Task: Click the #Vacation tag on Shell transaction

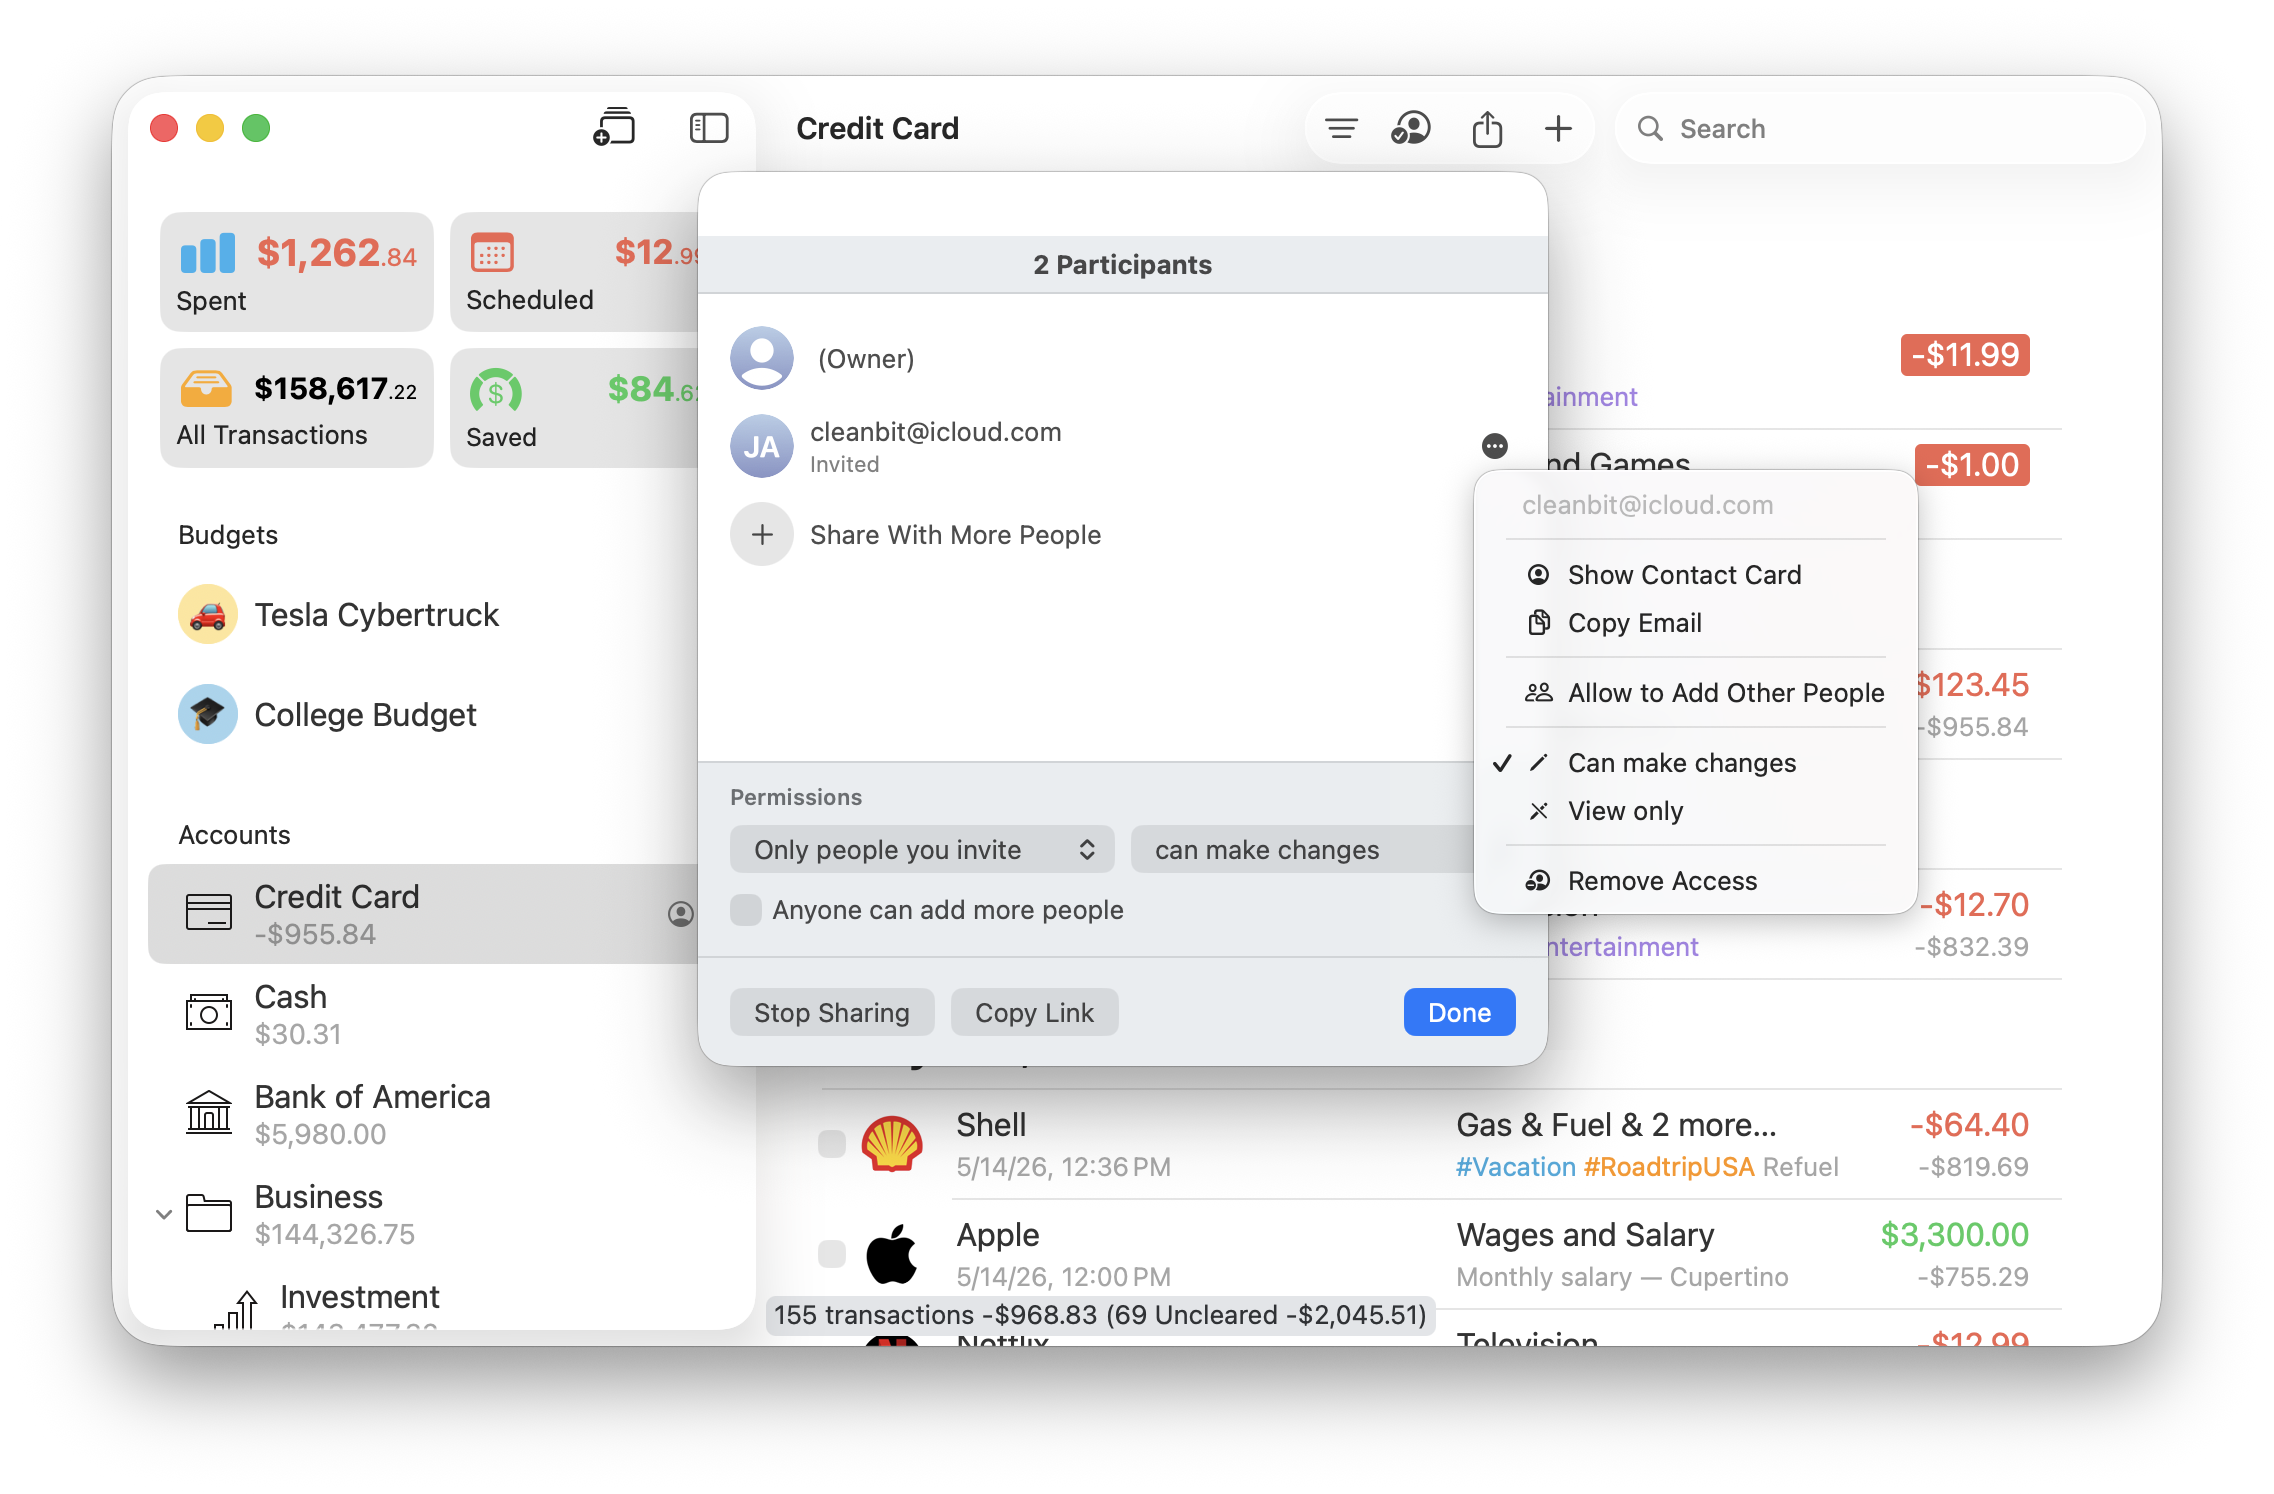Action: click(1516, 1167)
